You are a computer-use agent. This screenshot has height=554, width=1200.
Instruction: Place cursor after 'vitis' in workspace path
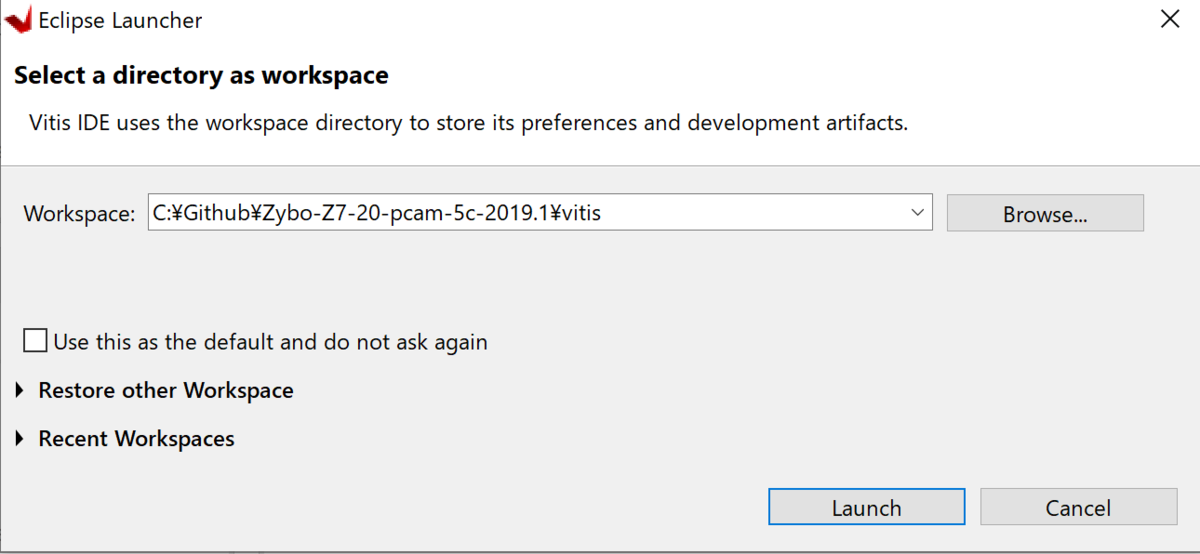(x=603, y=212)
